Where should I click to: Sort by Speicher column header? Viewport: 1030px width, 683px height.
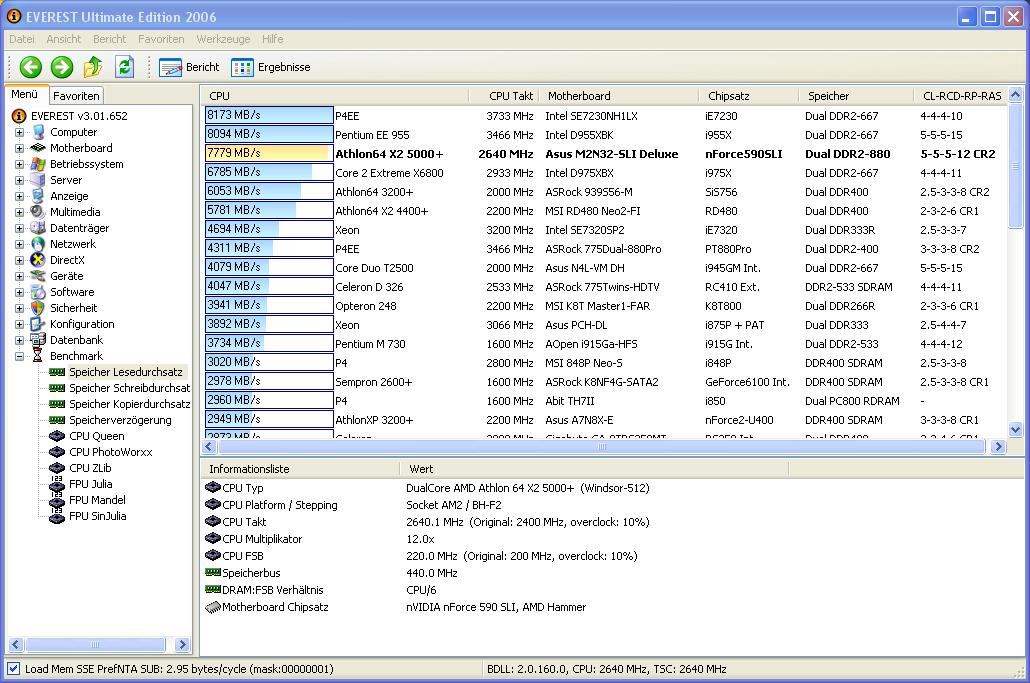click(856, 96)
